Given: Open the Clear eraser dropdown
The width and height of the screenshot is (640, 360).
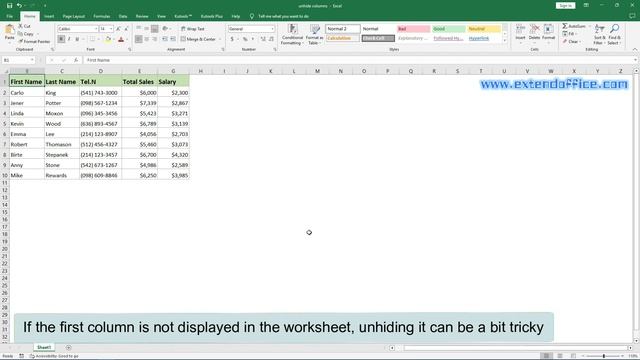Looking at the screenshot, I should (x=572, y=42).
